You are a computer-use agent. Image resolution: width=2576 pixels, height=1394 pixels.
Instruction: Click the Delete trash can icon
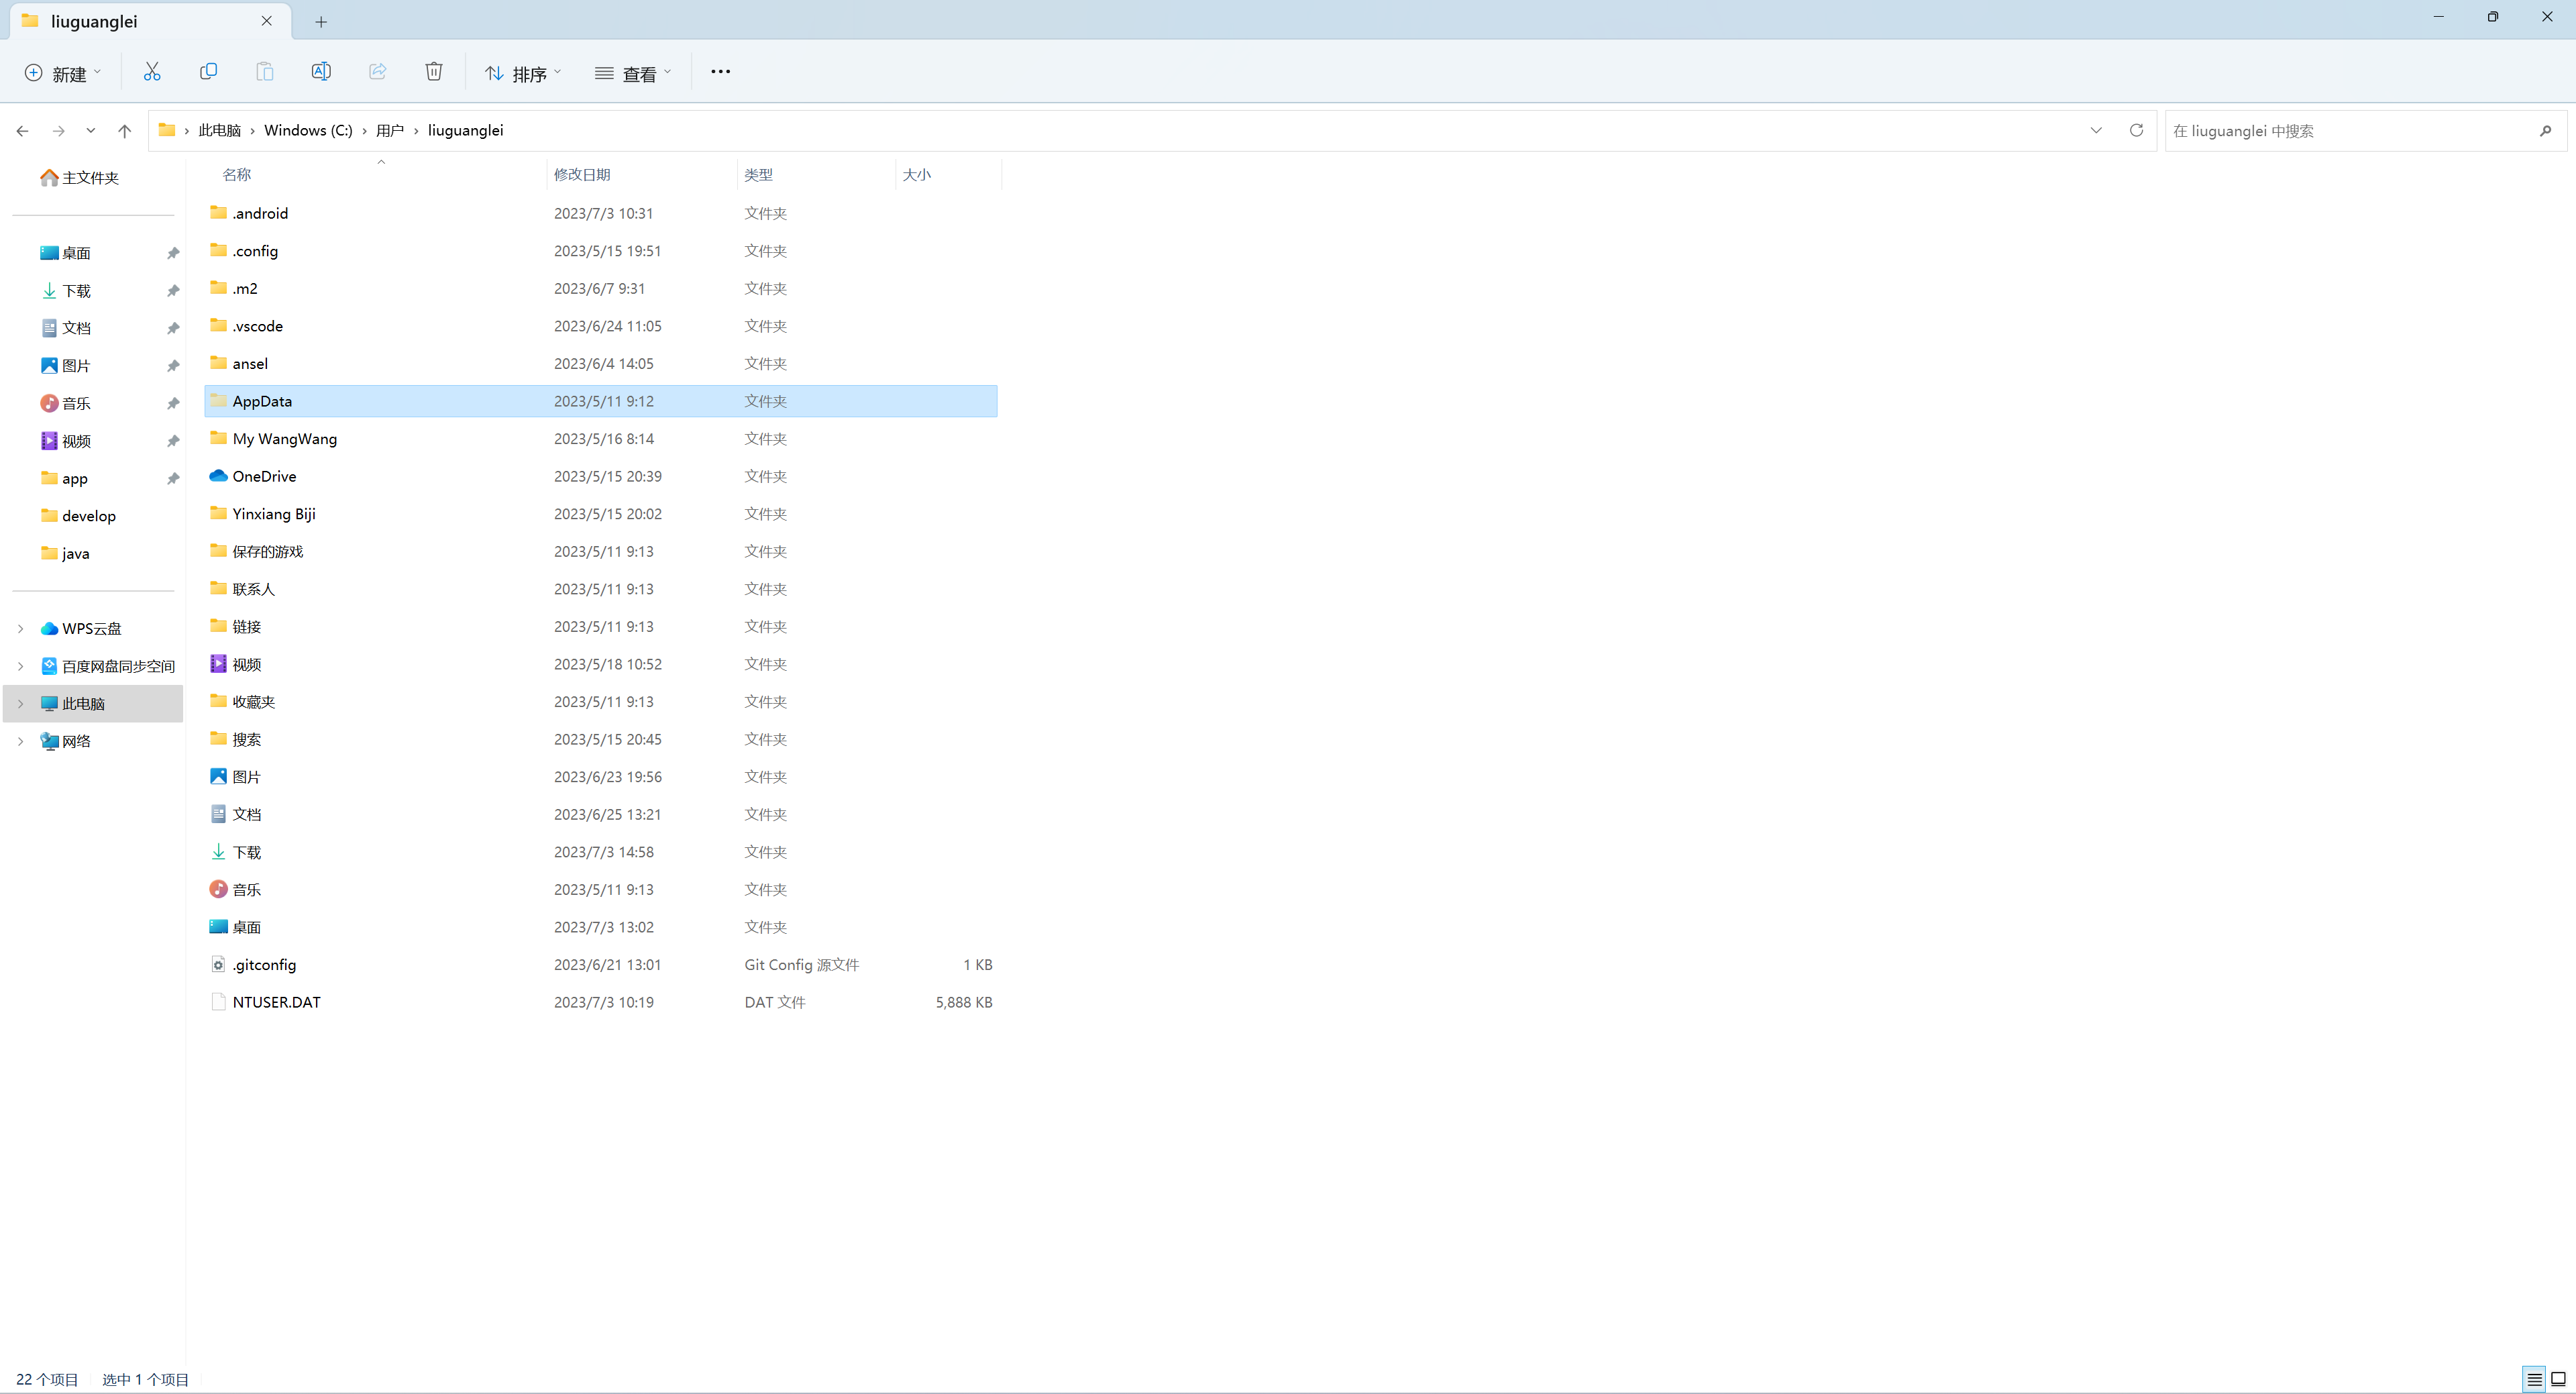click(434, 72)
